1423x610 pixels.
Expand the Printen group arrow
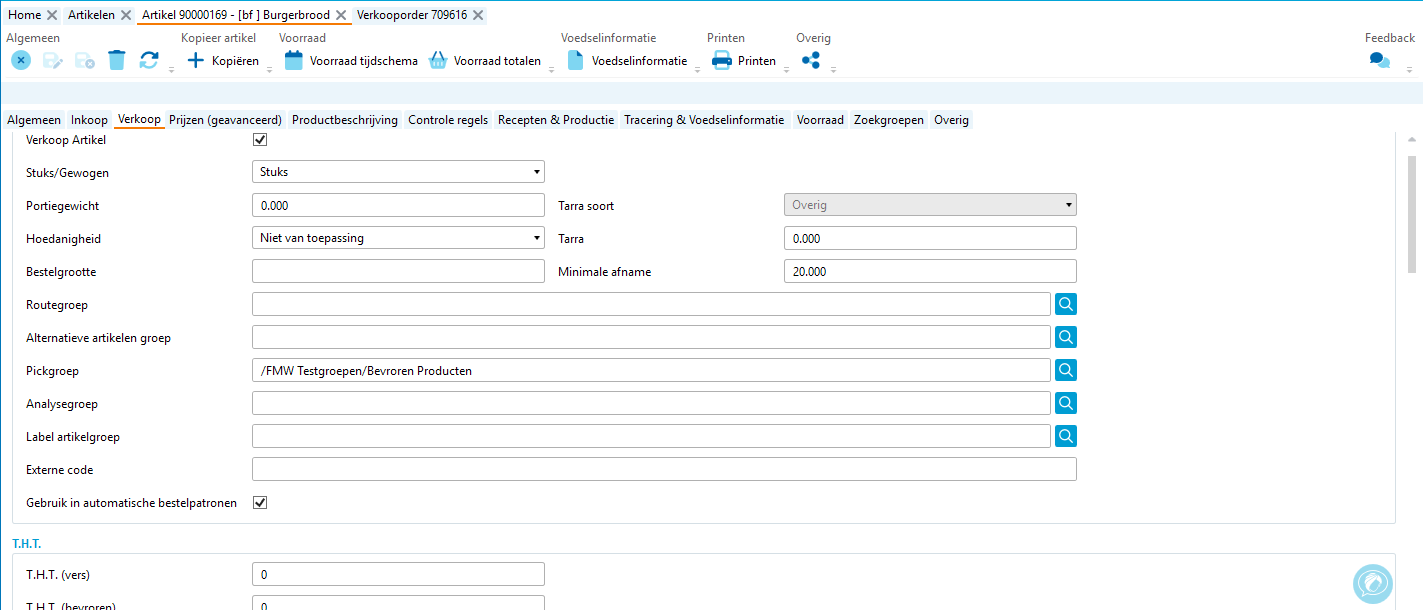coord(786,70)
